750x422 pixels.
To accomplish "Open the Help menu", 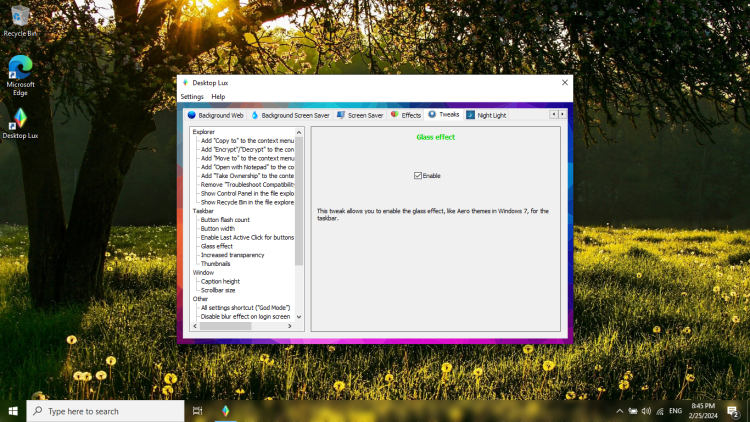I will pyautogui.click(x=218, y=97).
